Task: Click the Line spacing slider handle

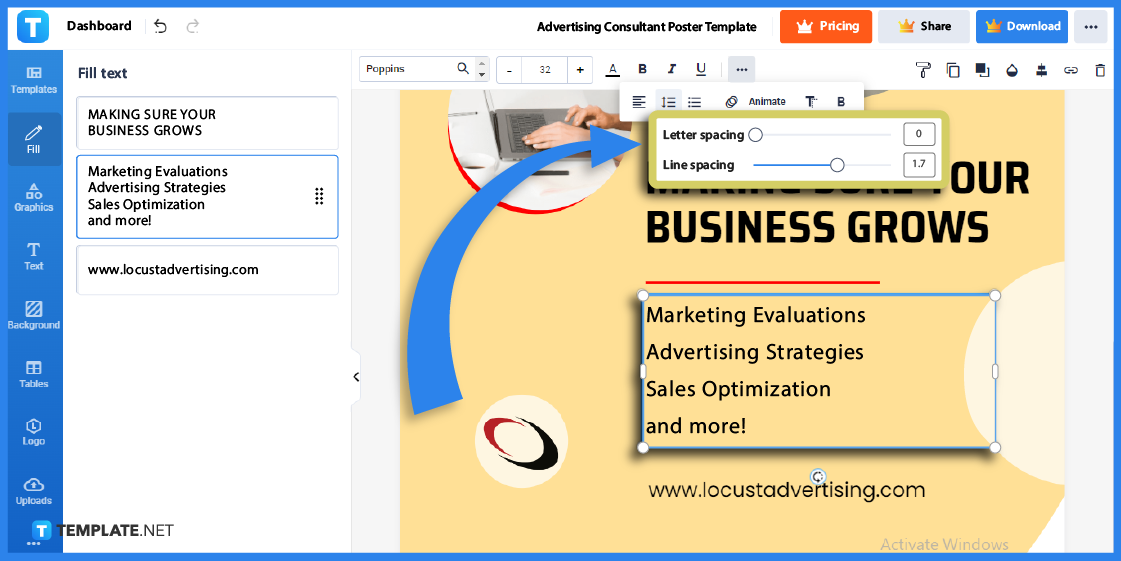Action: point(837,165)
